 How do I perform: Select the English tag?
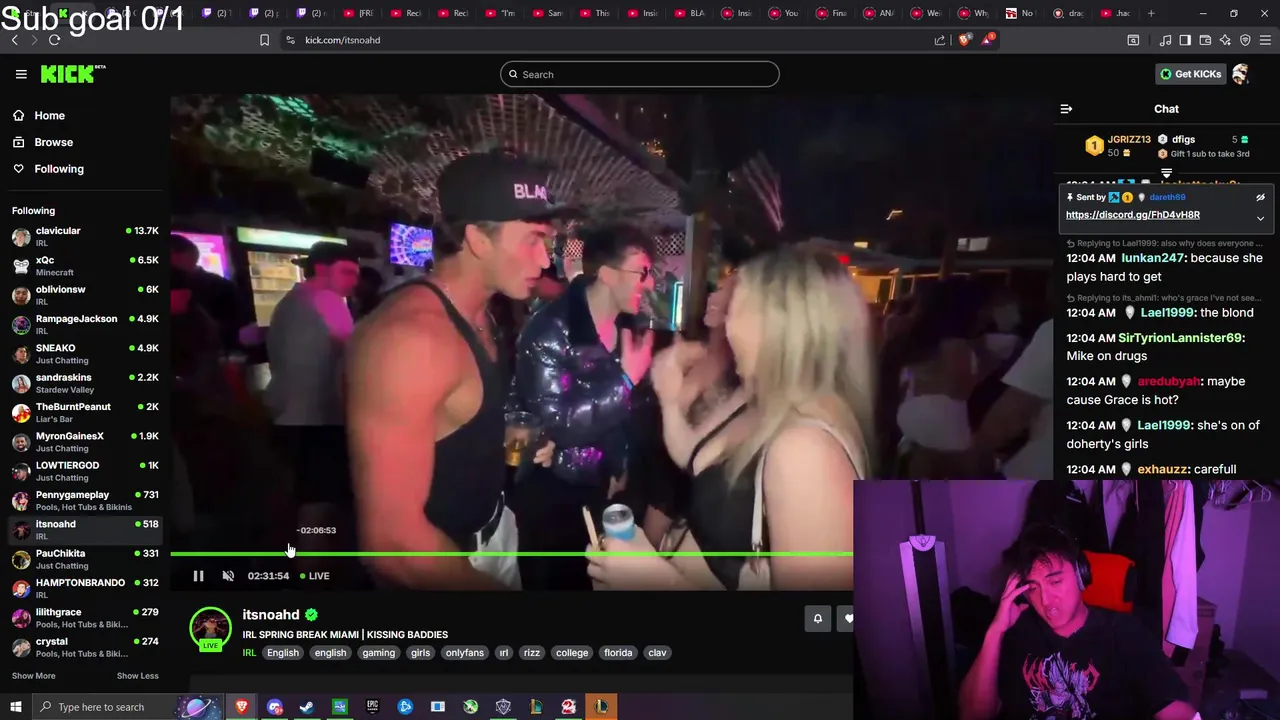tap(283, 653)
